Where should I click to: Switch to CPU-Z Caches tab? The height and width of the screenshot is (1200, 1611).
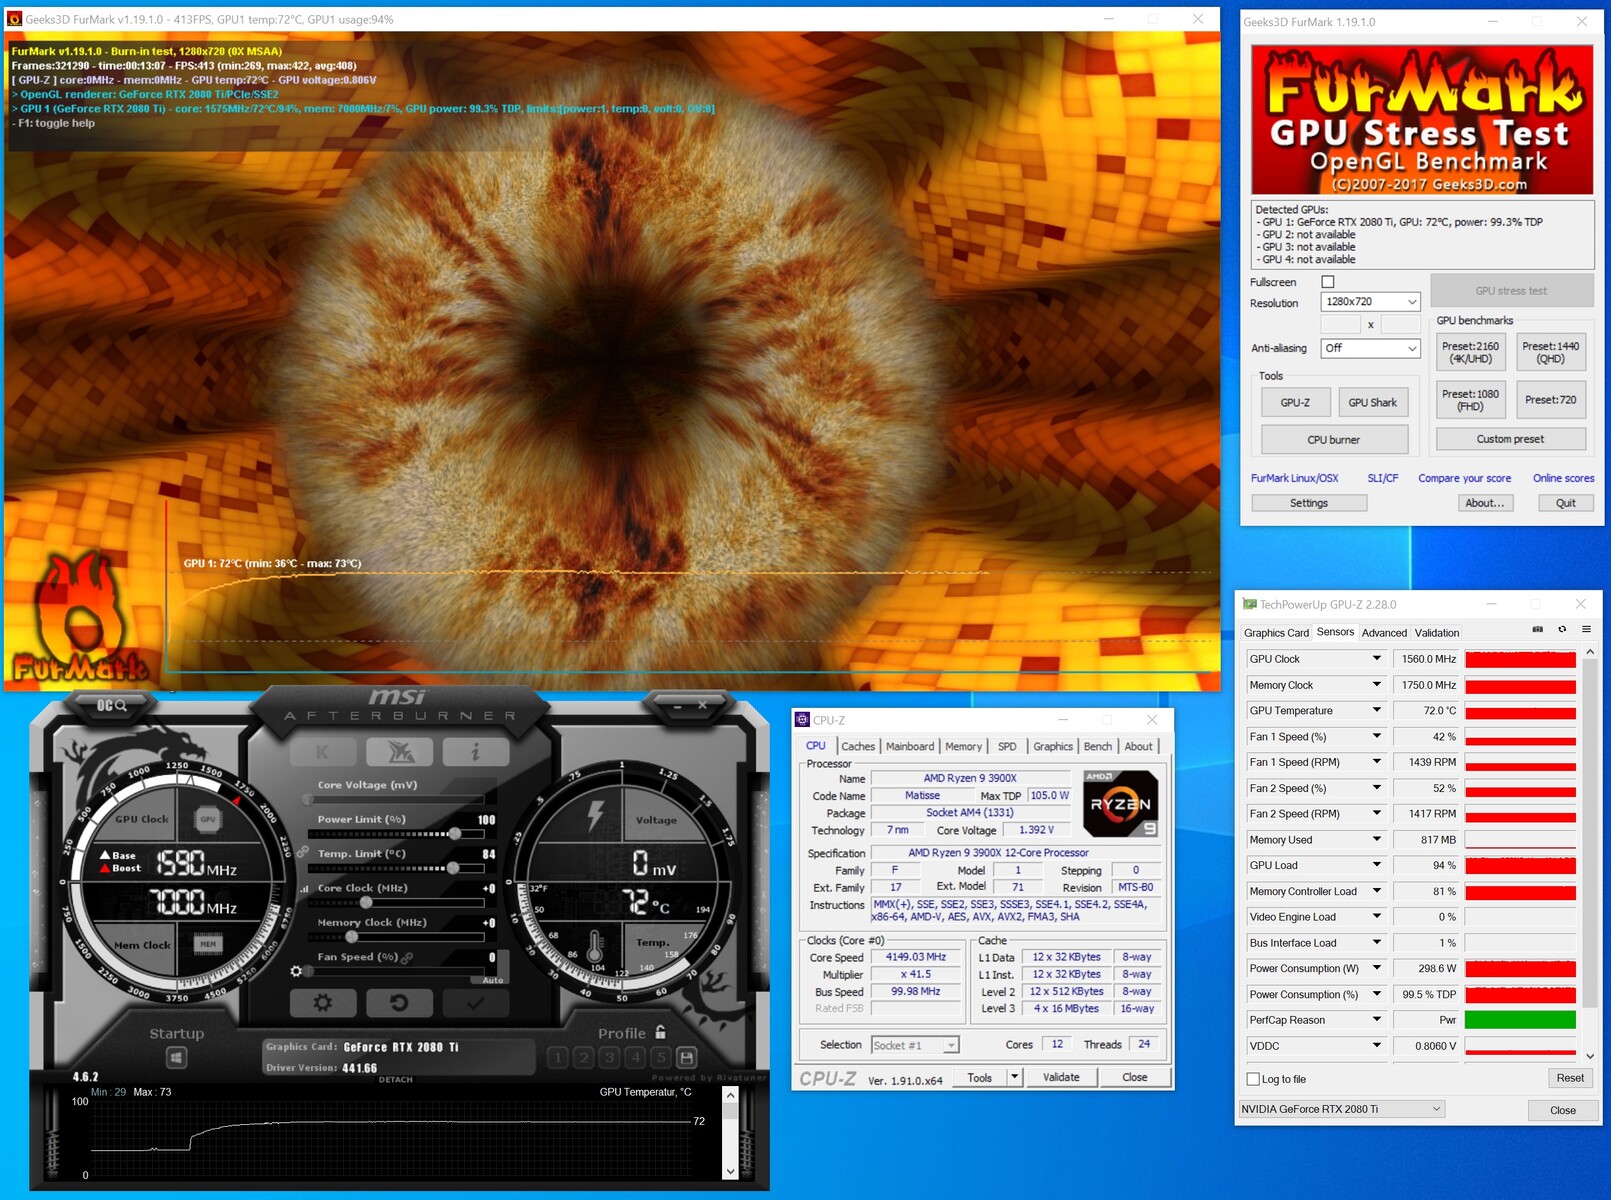857,746
